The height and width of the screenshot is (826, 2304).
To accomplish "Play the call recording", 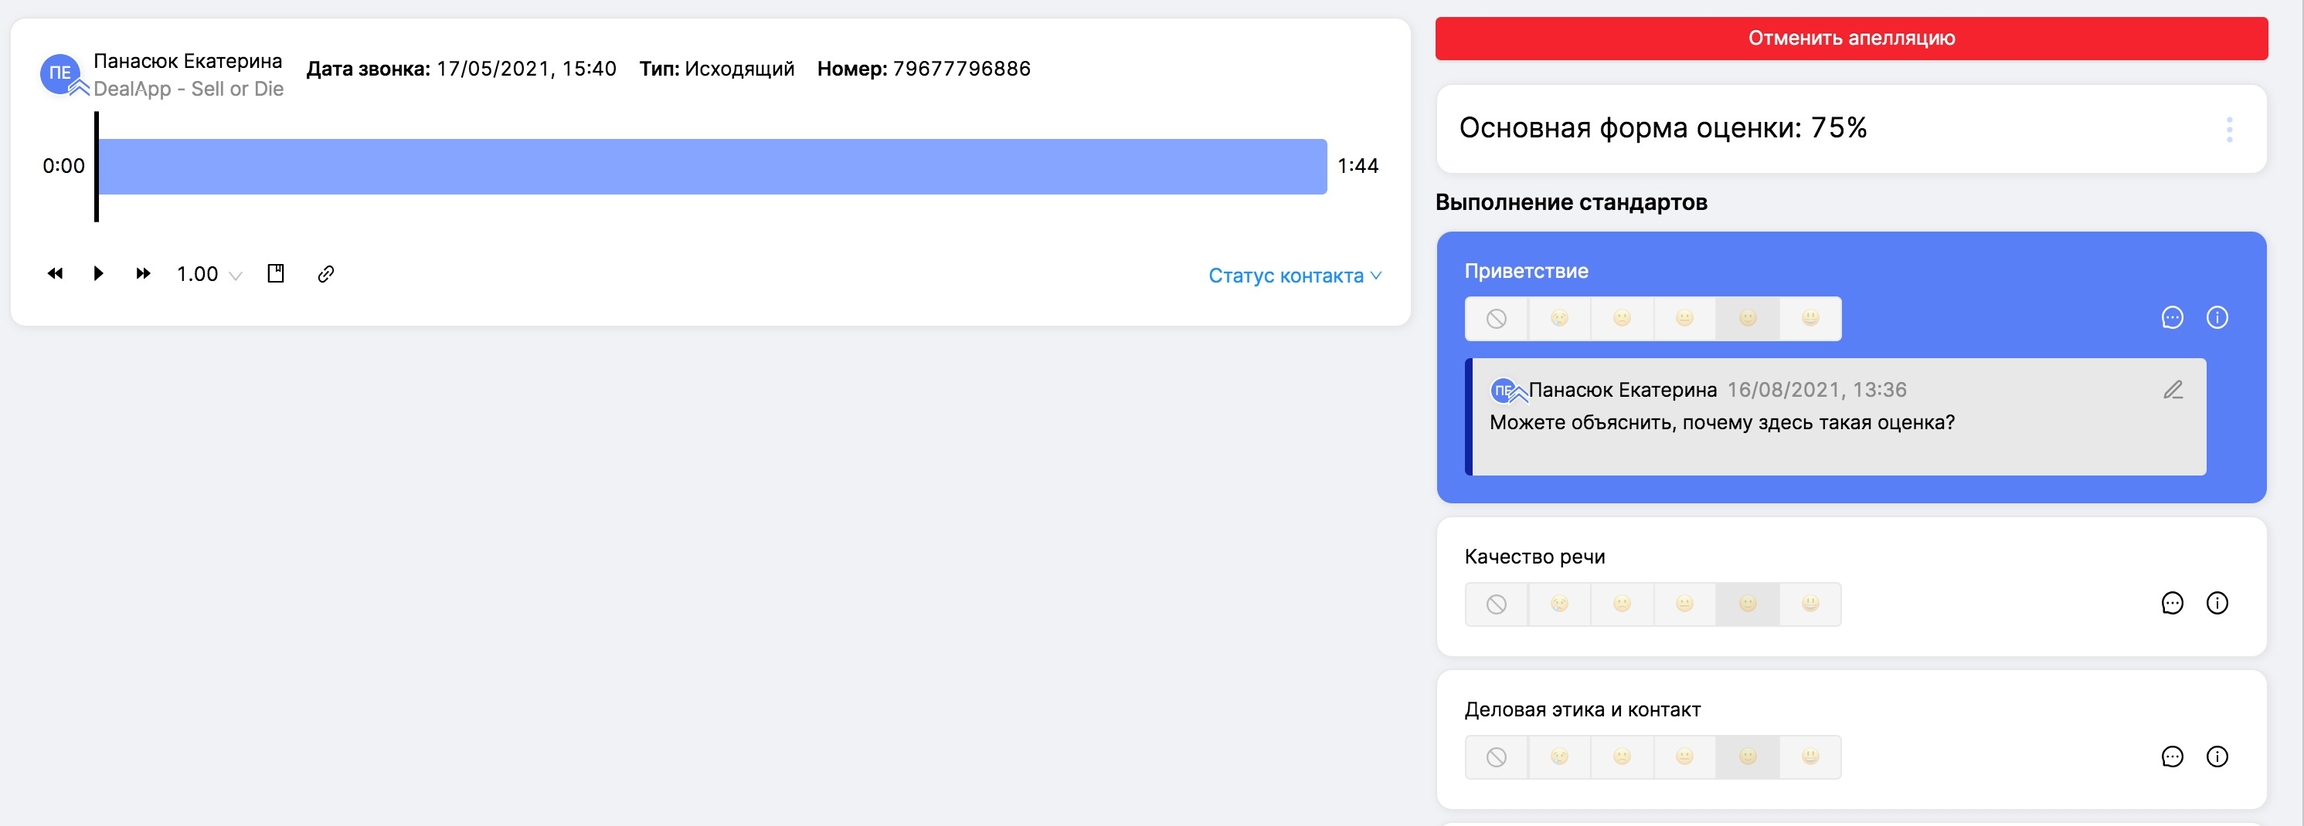I will coord(98,273).
